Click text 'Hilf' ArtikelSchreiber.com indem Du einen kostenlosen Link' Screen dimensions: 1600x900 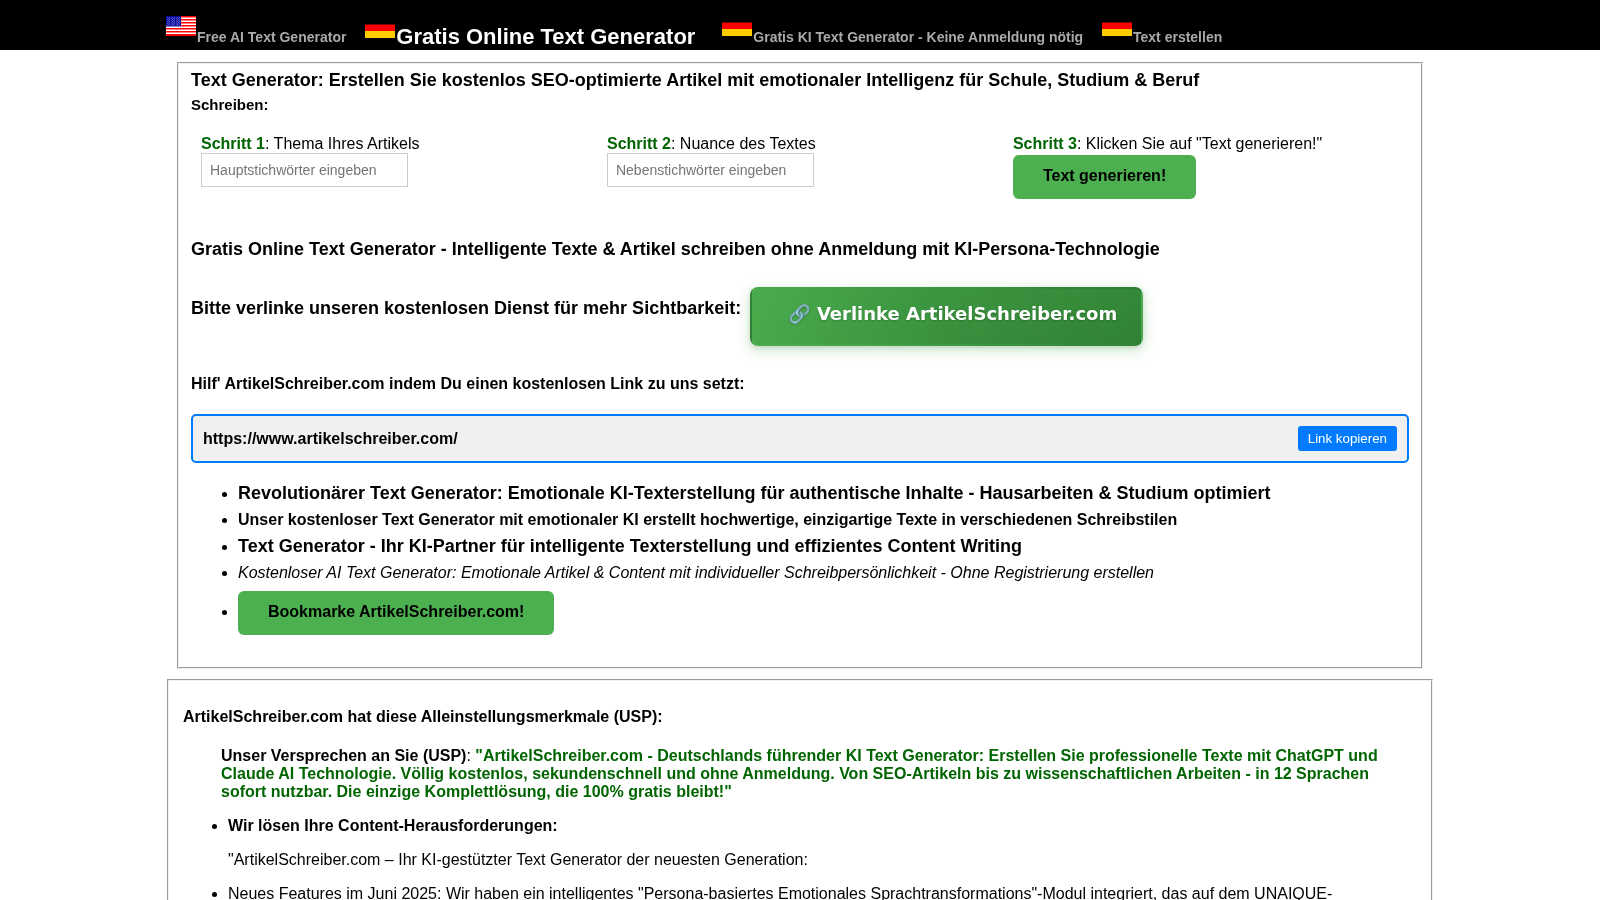click(468, 383)
